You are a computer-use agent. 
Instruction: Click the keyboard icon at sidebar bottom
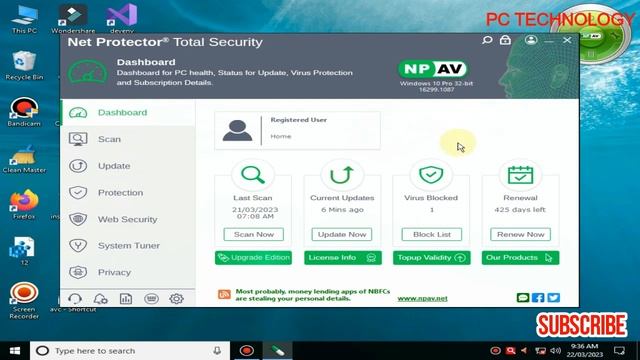tap(151, 299)
